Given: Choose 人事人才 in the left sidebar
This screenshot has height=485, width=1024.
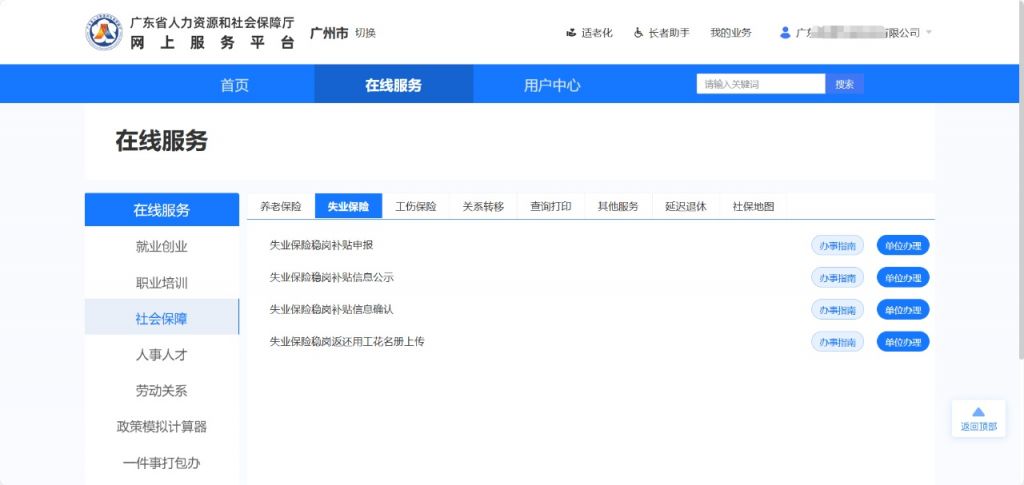Looking at the screenshot, I should [161, 355].
